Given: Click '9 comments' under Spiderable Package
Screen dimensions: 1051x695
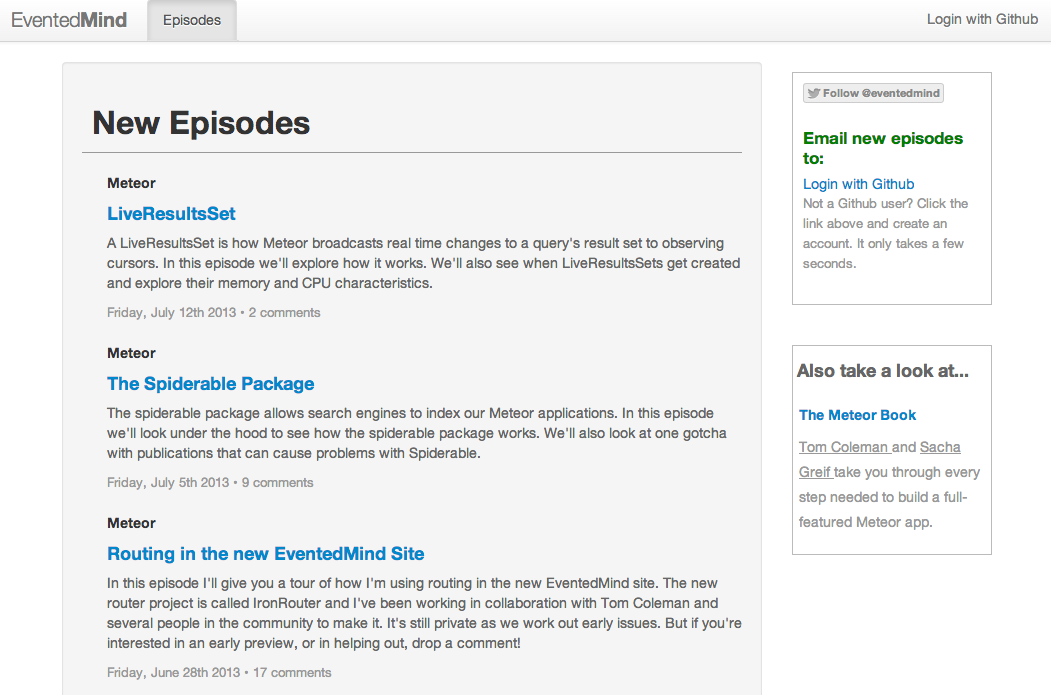Looking at the screenshot, I should [x=277, y=483].
